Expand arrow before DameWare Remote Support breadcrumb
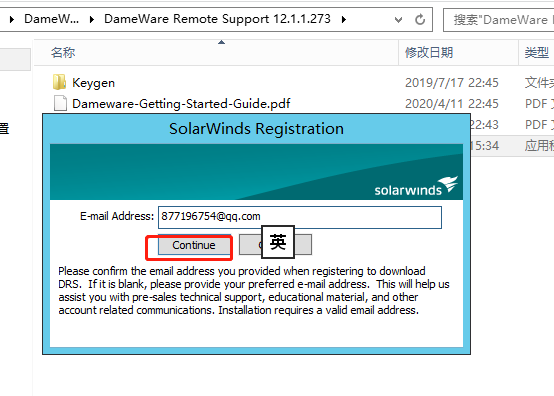This screenshot has width=554, height=396. coord(92,19)
